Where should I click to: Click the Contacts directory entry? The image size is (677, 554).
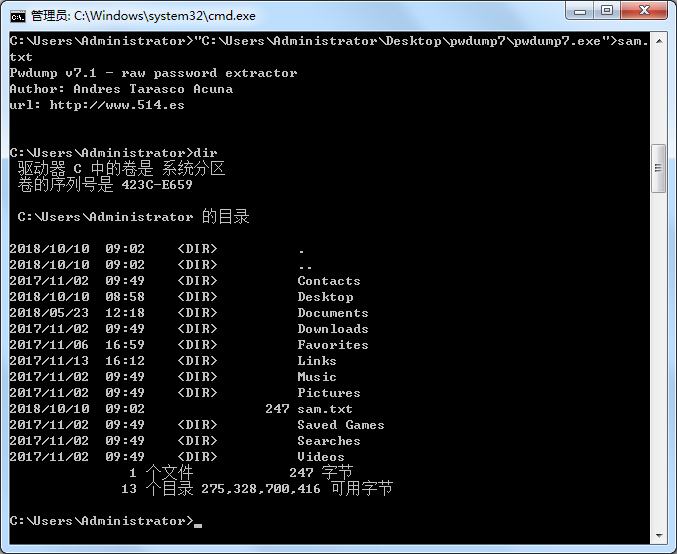coord(329,281)
